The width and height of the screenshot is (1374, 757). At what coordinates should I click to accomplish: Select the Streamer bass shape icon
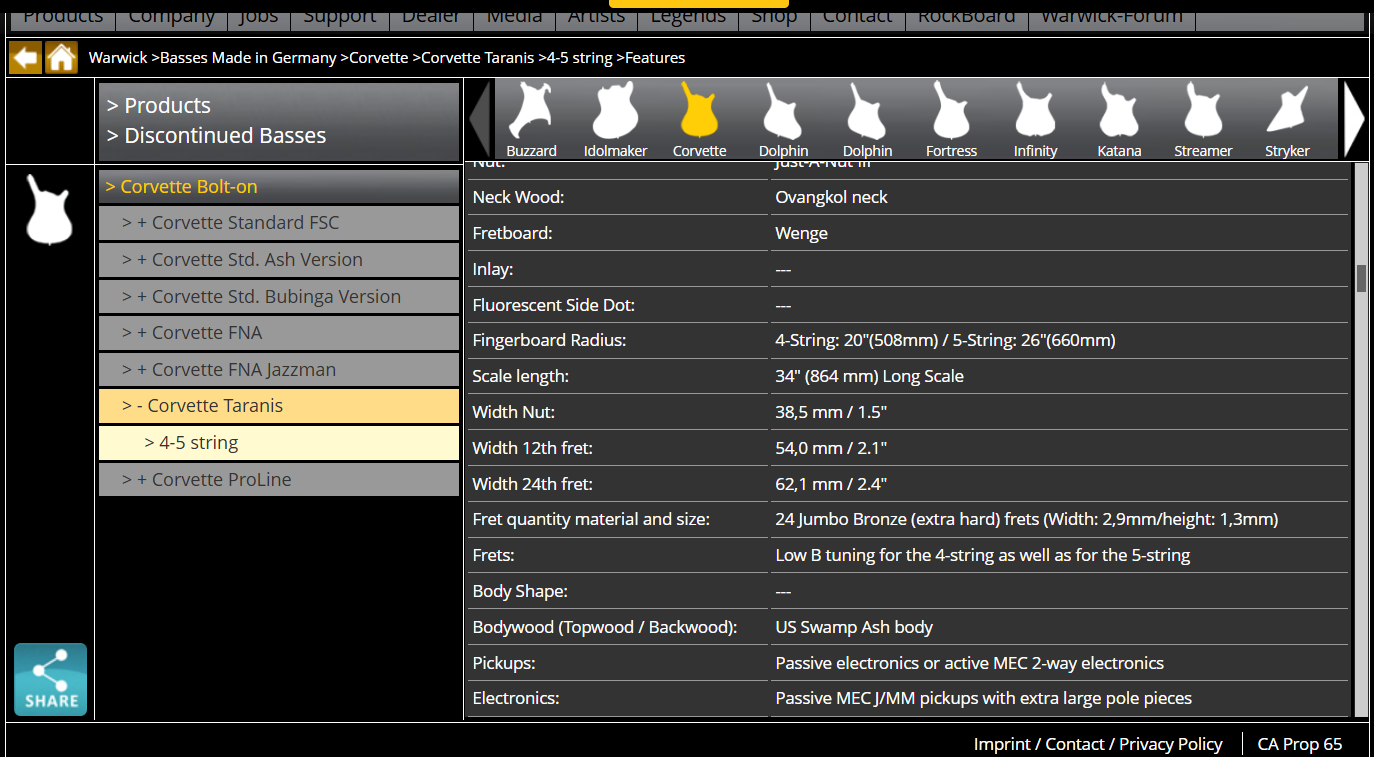point(1203,120)
